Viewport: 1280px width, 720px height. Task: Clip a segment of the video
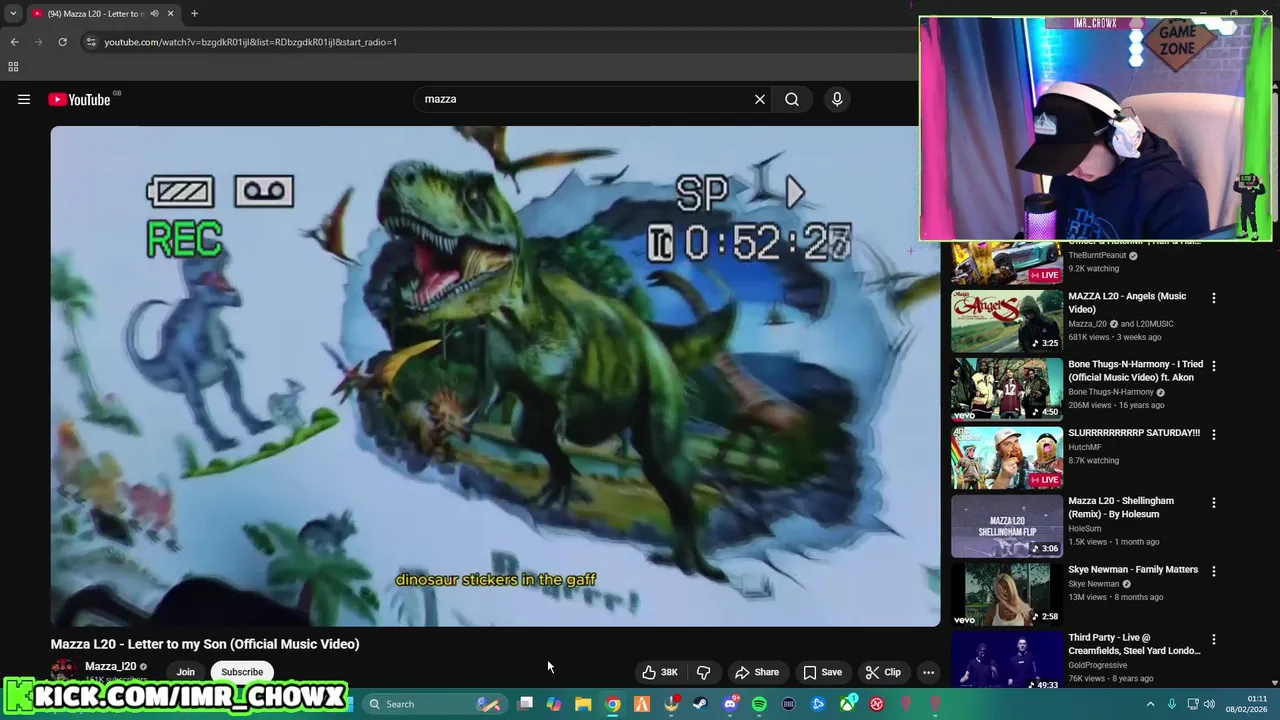click(883, 672)
